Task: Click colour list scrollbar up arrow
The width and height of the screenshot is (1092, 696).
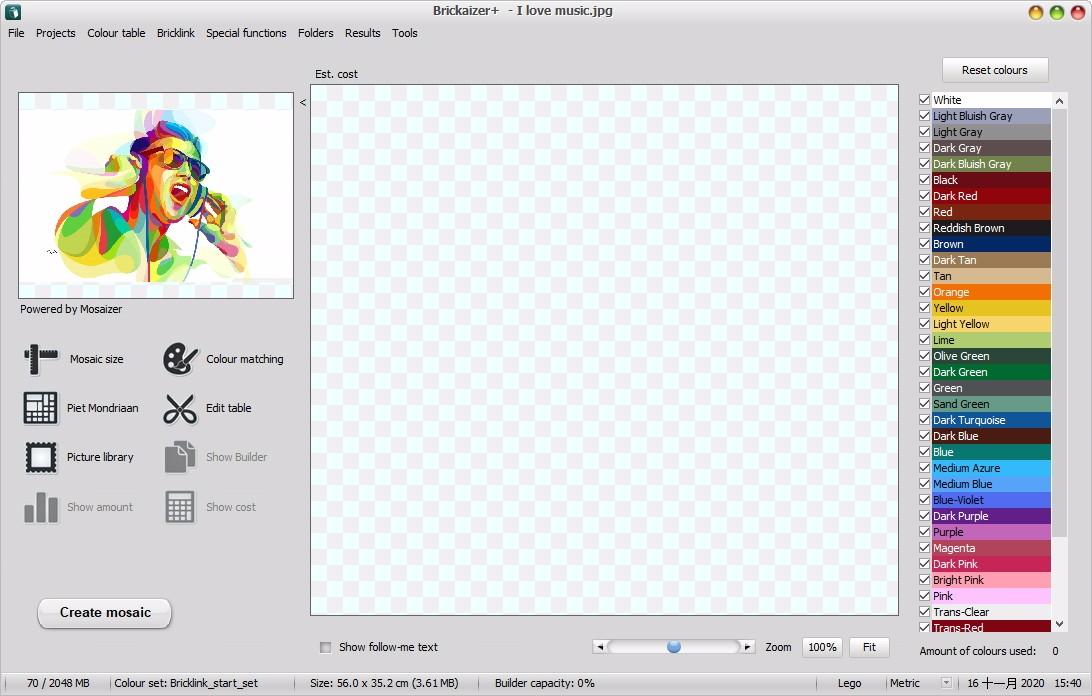Action: point(1059,101)
